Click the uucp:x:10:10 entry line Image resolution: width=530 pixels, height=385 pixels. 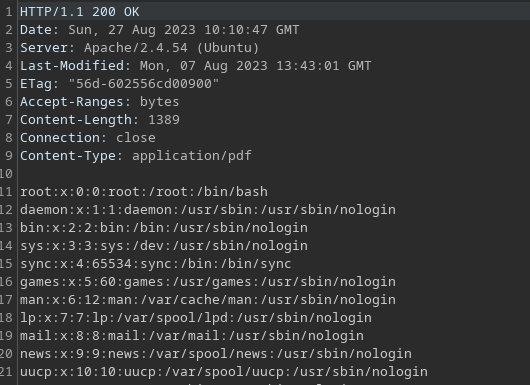pyautogui.click(x=224, y=371)
